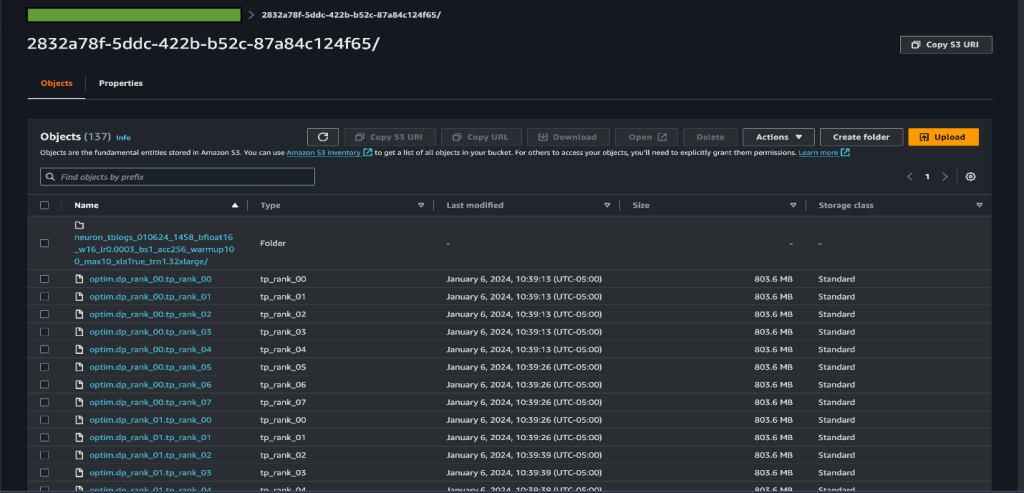The width and height of the screenshot is (1024, 493).
Task: Click the Create folder button
Action: click(861, 137)
